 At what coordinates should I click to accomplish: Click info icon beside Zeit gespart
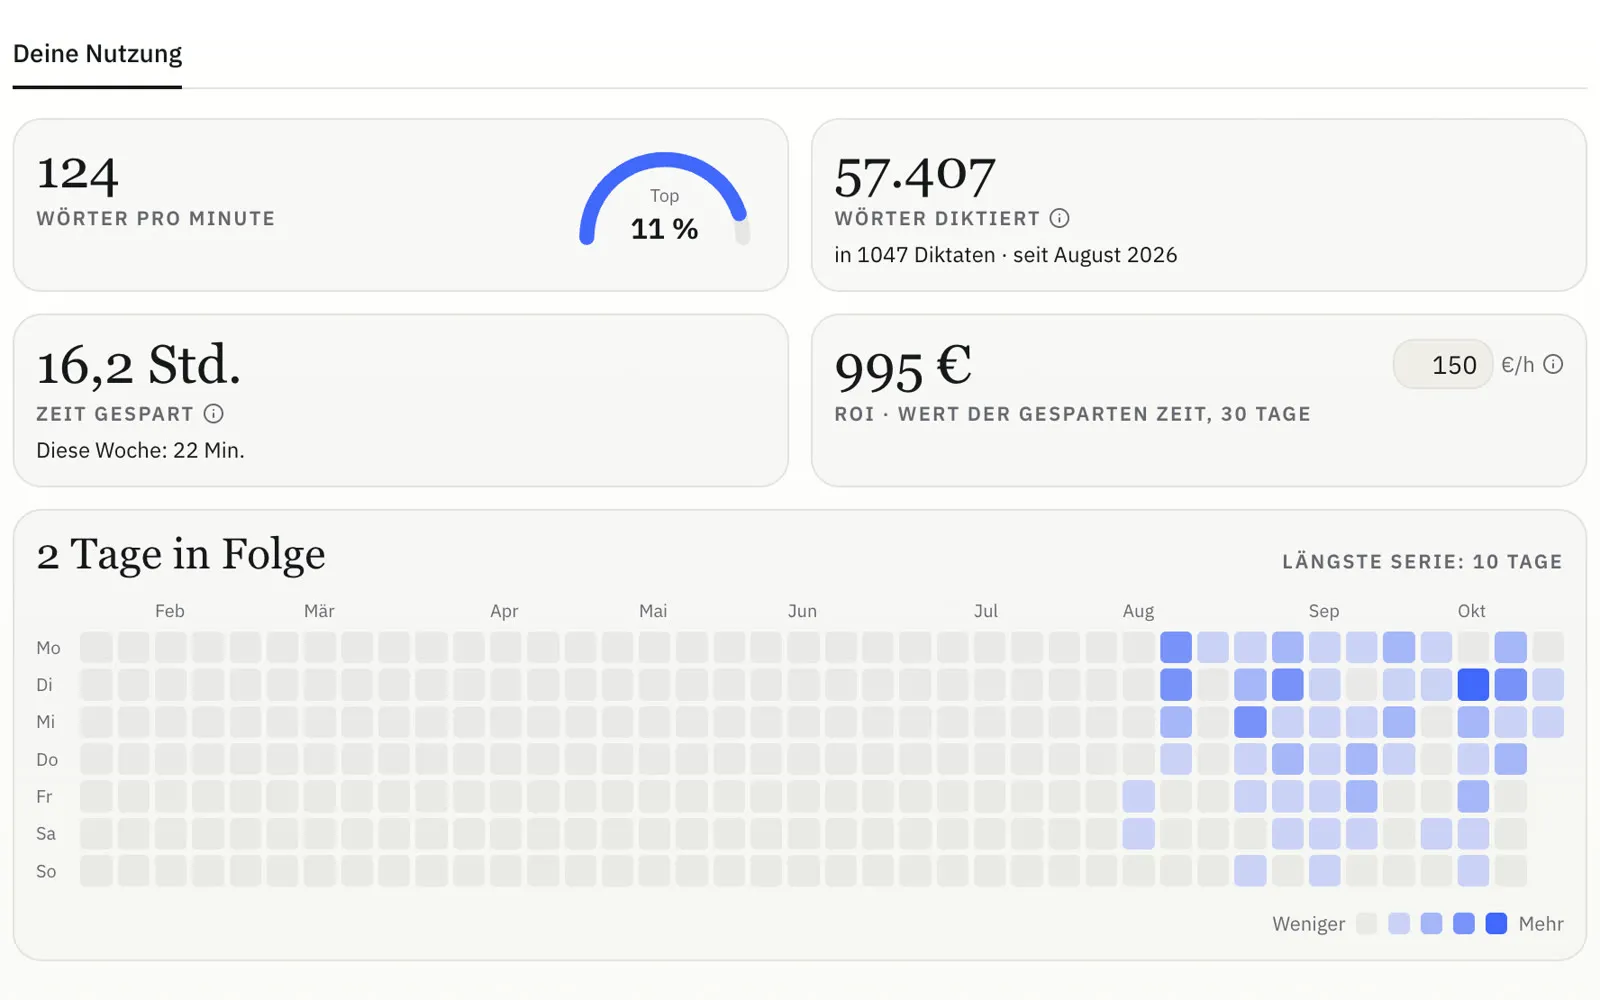(214, 413)
